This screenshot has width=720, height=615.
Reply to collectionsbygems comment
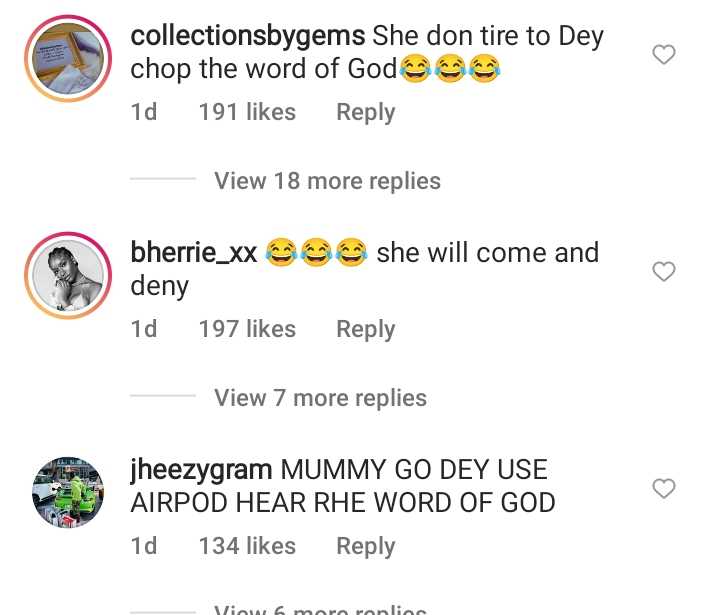coord(365,112)
